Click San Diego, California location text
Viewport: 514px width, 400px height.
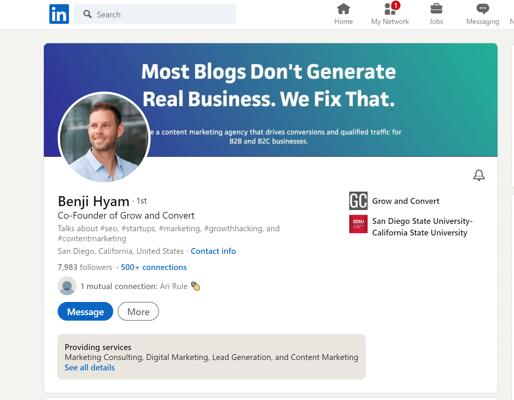121,251
